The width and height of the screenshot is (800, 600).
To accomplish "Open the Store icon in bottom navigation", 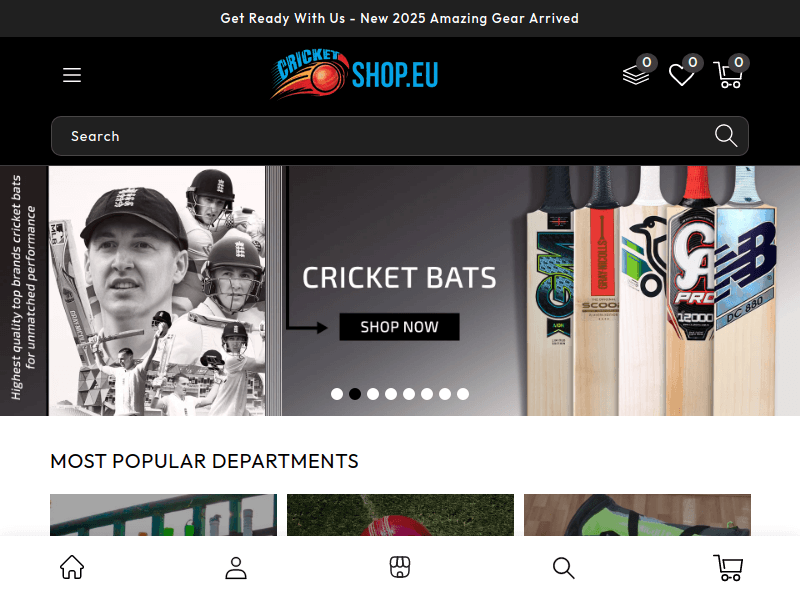I will [399, 567].
